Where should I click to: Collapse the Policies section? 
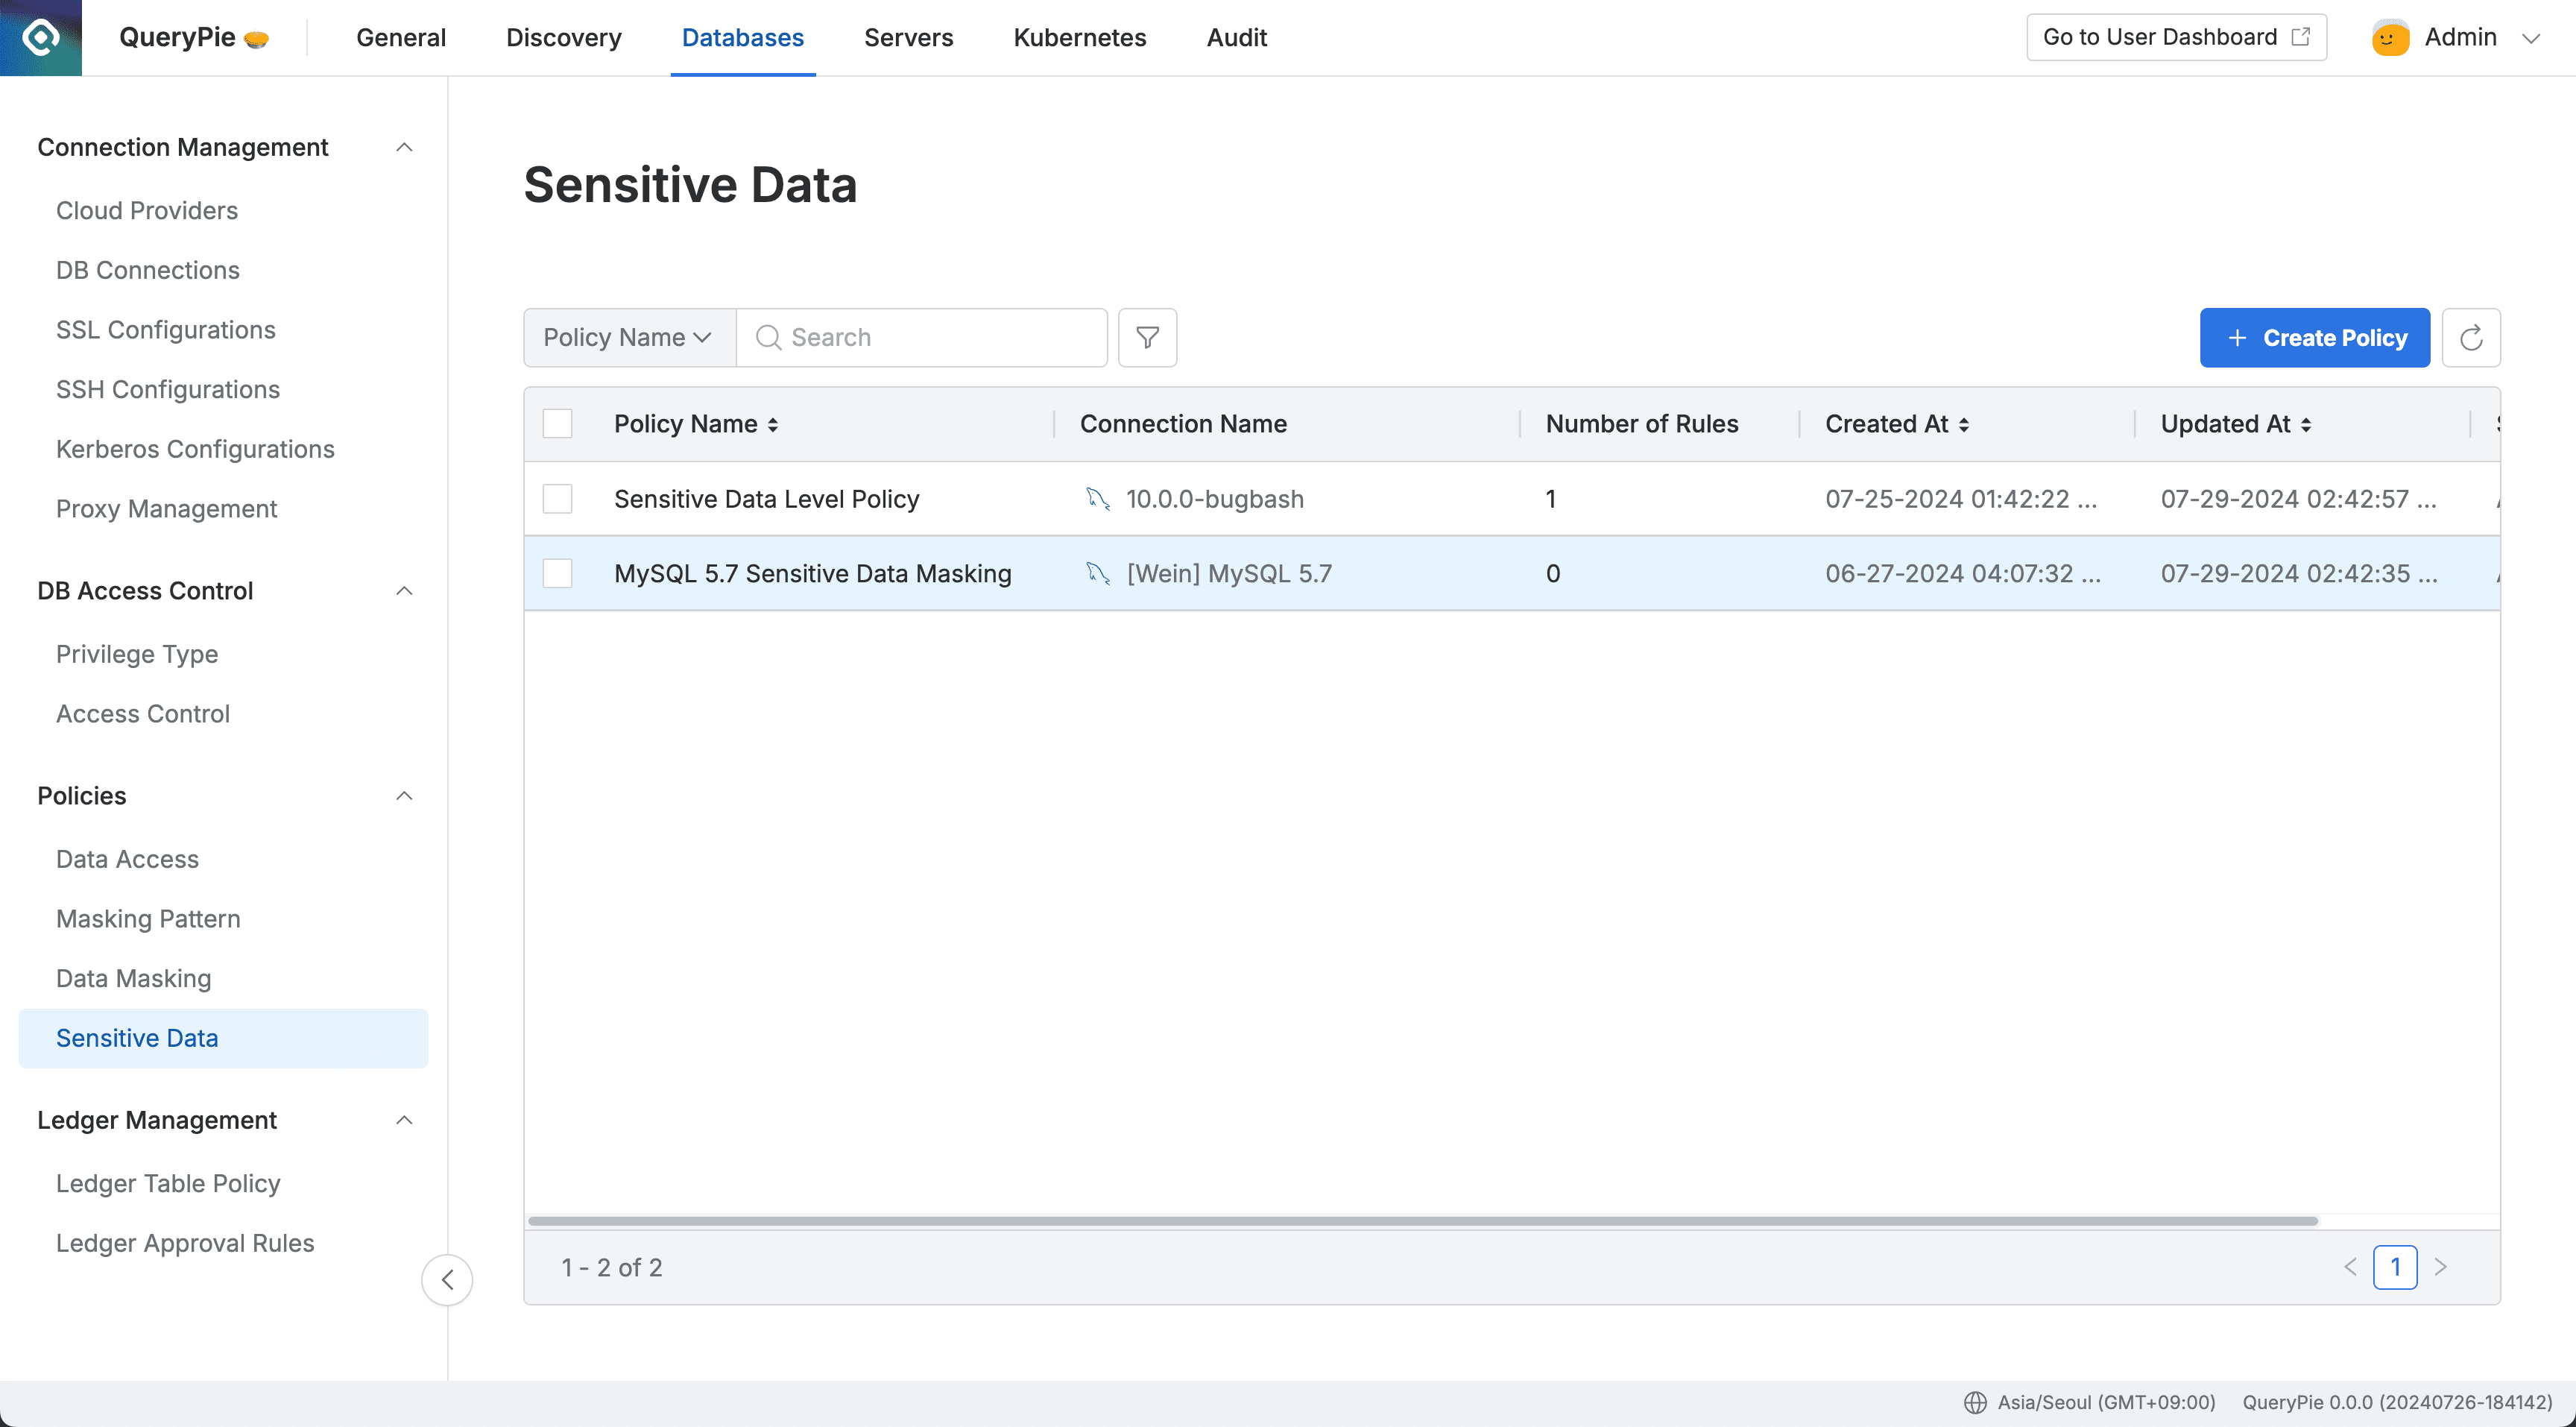click(x=404, y=795)
